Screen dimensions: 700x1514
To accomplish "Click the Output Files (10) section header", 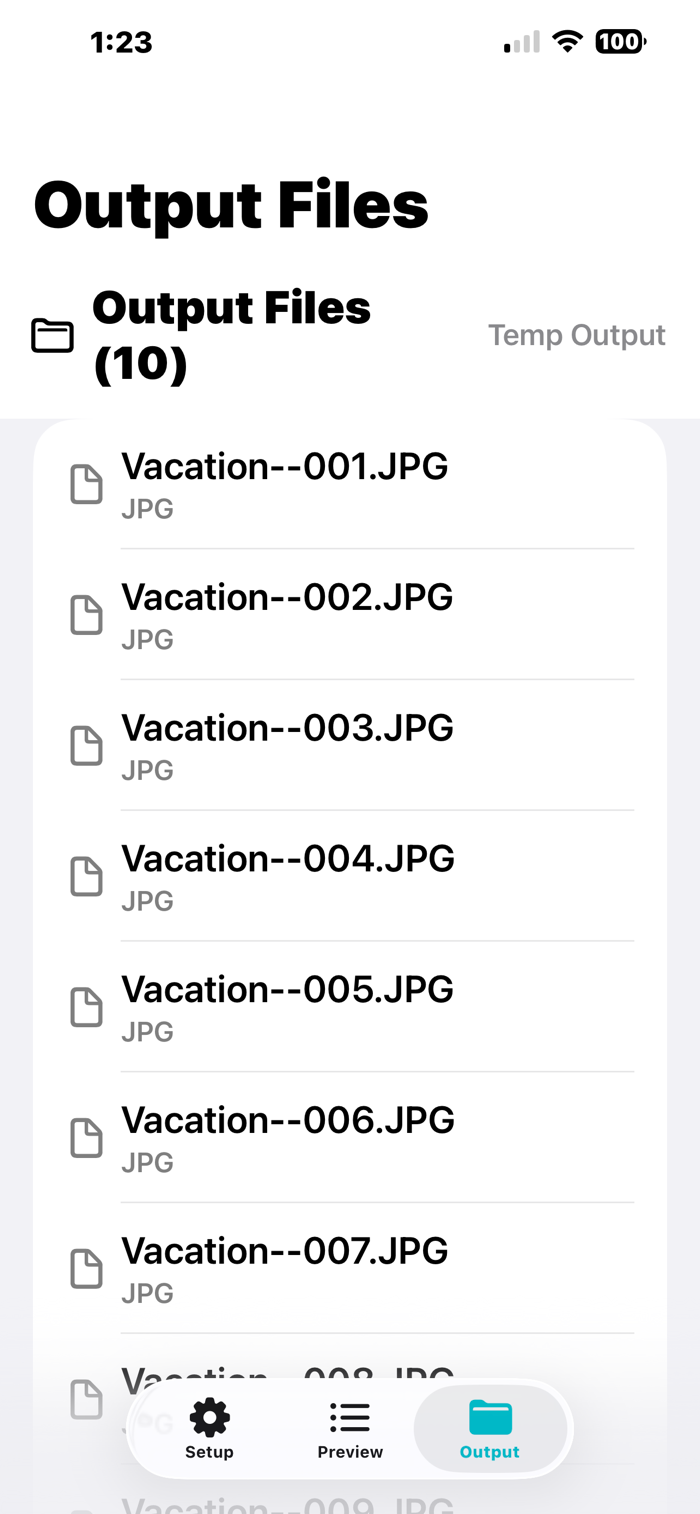I will [231, 336].
